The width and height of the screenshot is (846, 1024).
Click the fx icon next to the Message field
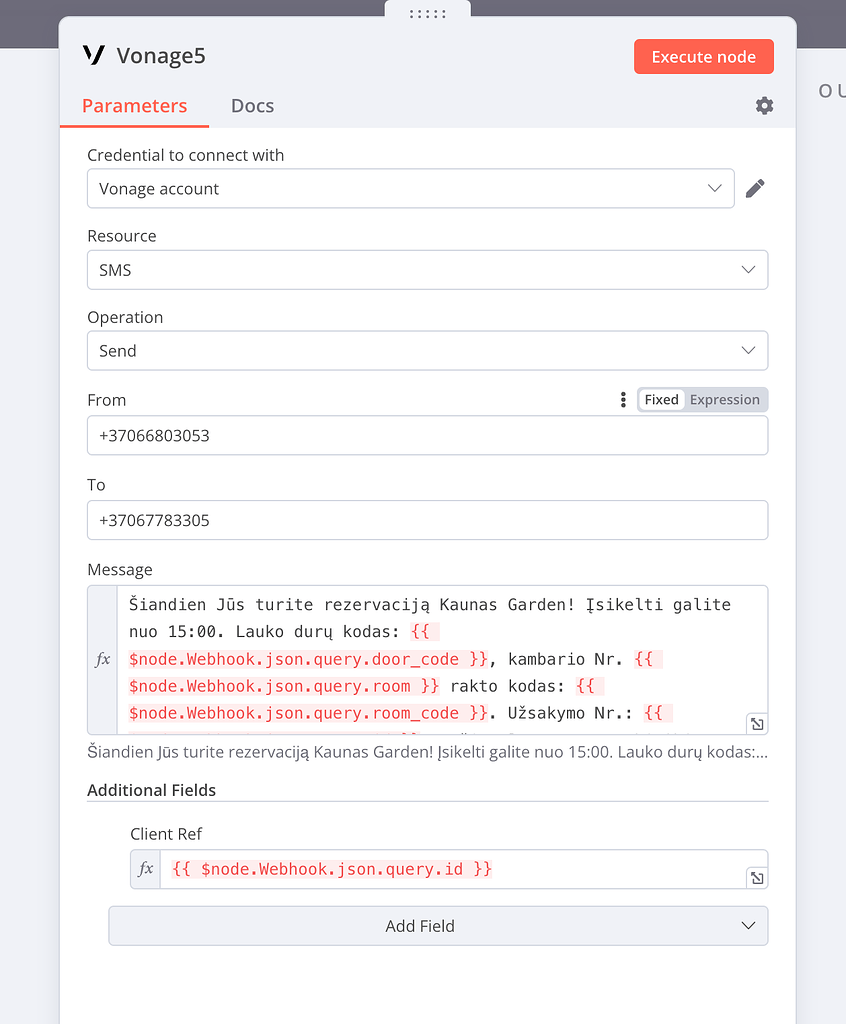104,659
